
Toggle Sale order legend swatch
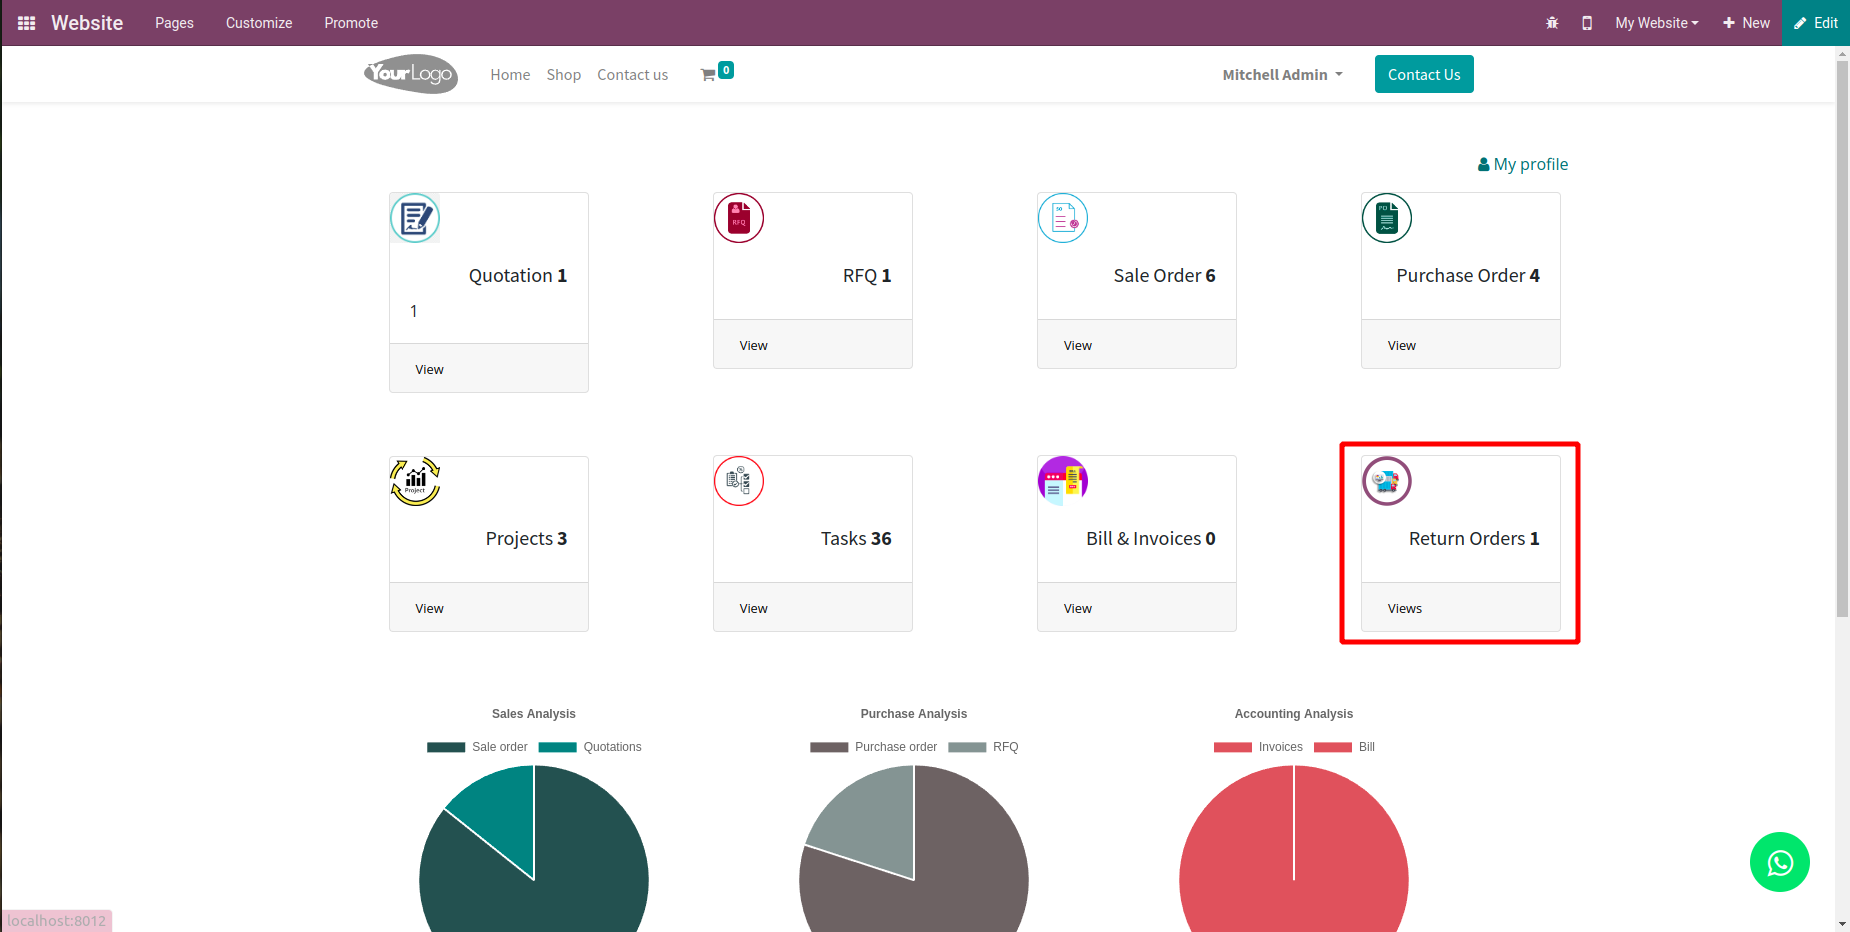click(x=446, y=747)
